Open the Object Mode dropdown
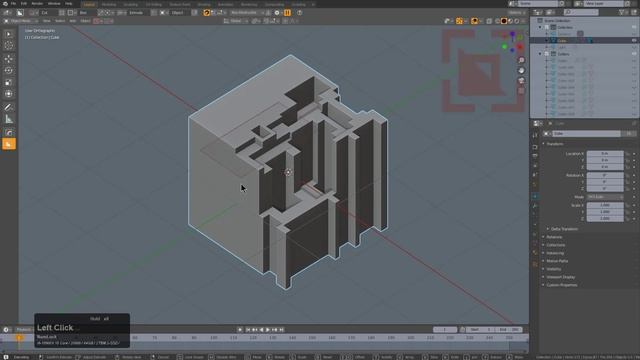 click(x=20, y=21)
